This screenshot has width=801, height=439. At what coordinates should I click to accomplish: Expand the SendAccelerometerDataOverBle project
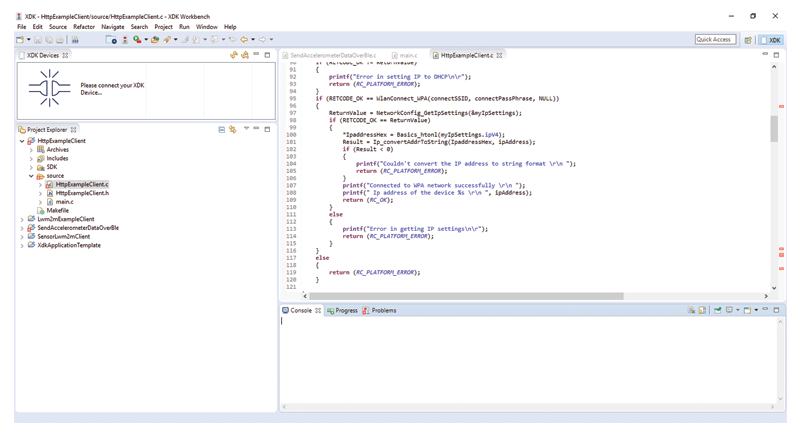tap(22, 228)
